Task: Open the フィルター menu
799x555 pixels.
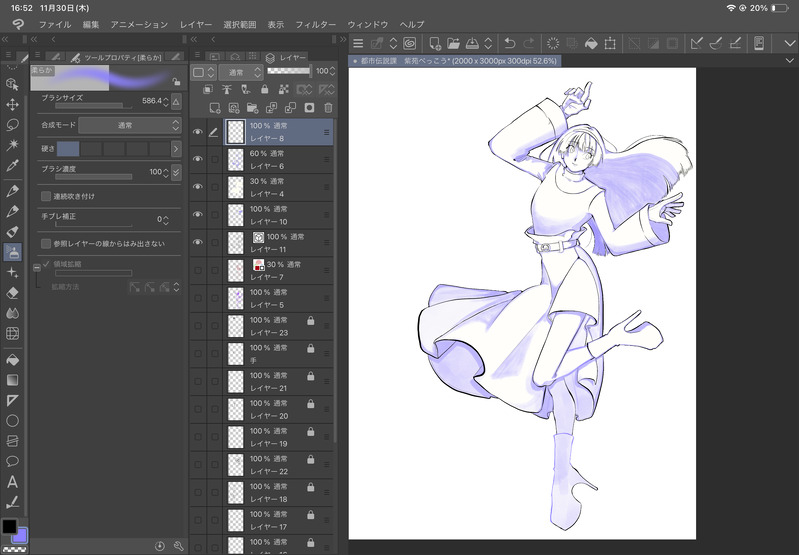Action: (x=315, y=23)
